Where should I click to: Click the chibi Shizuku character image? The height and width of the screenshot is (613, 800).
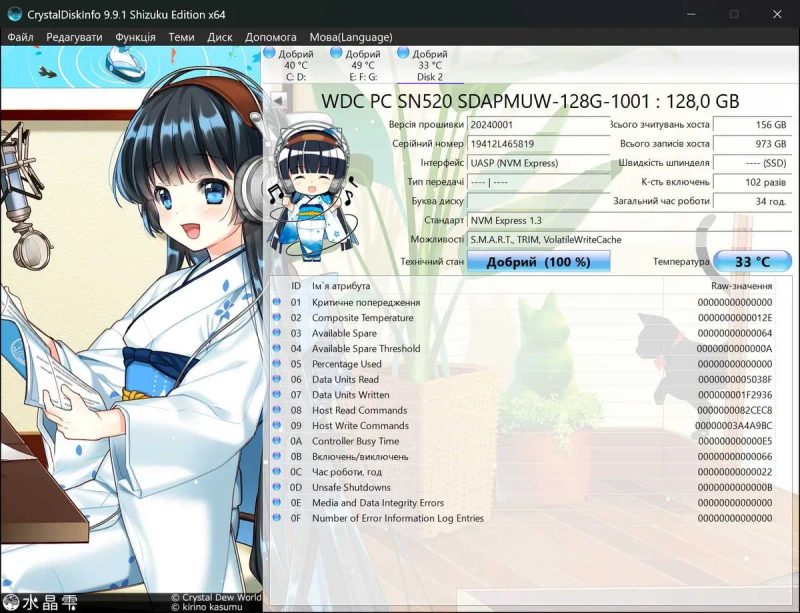click(x=312, y=191)
